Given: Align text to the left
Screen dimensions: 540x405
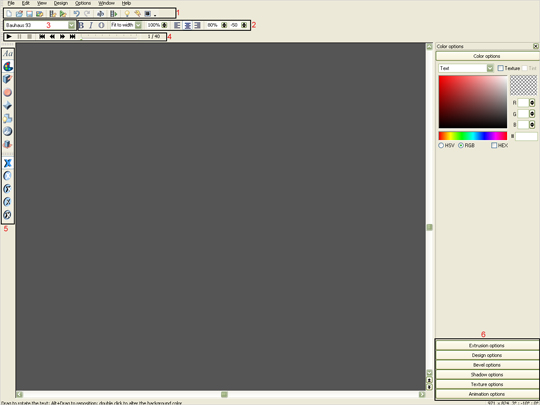Looking at the screenshot, I should pos(177,25).
